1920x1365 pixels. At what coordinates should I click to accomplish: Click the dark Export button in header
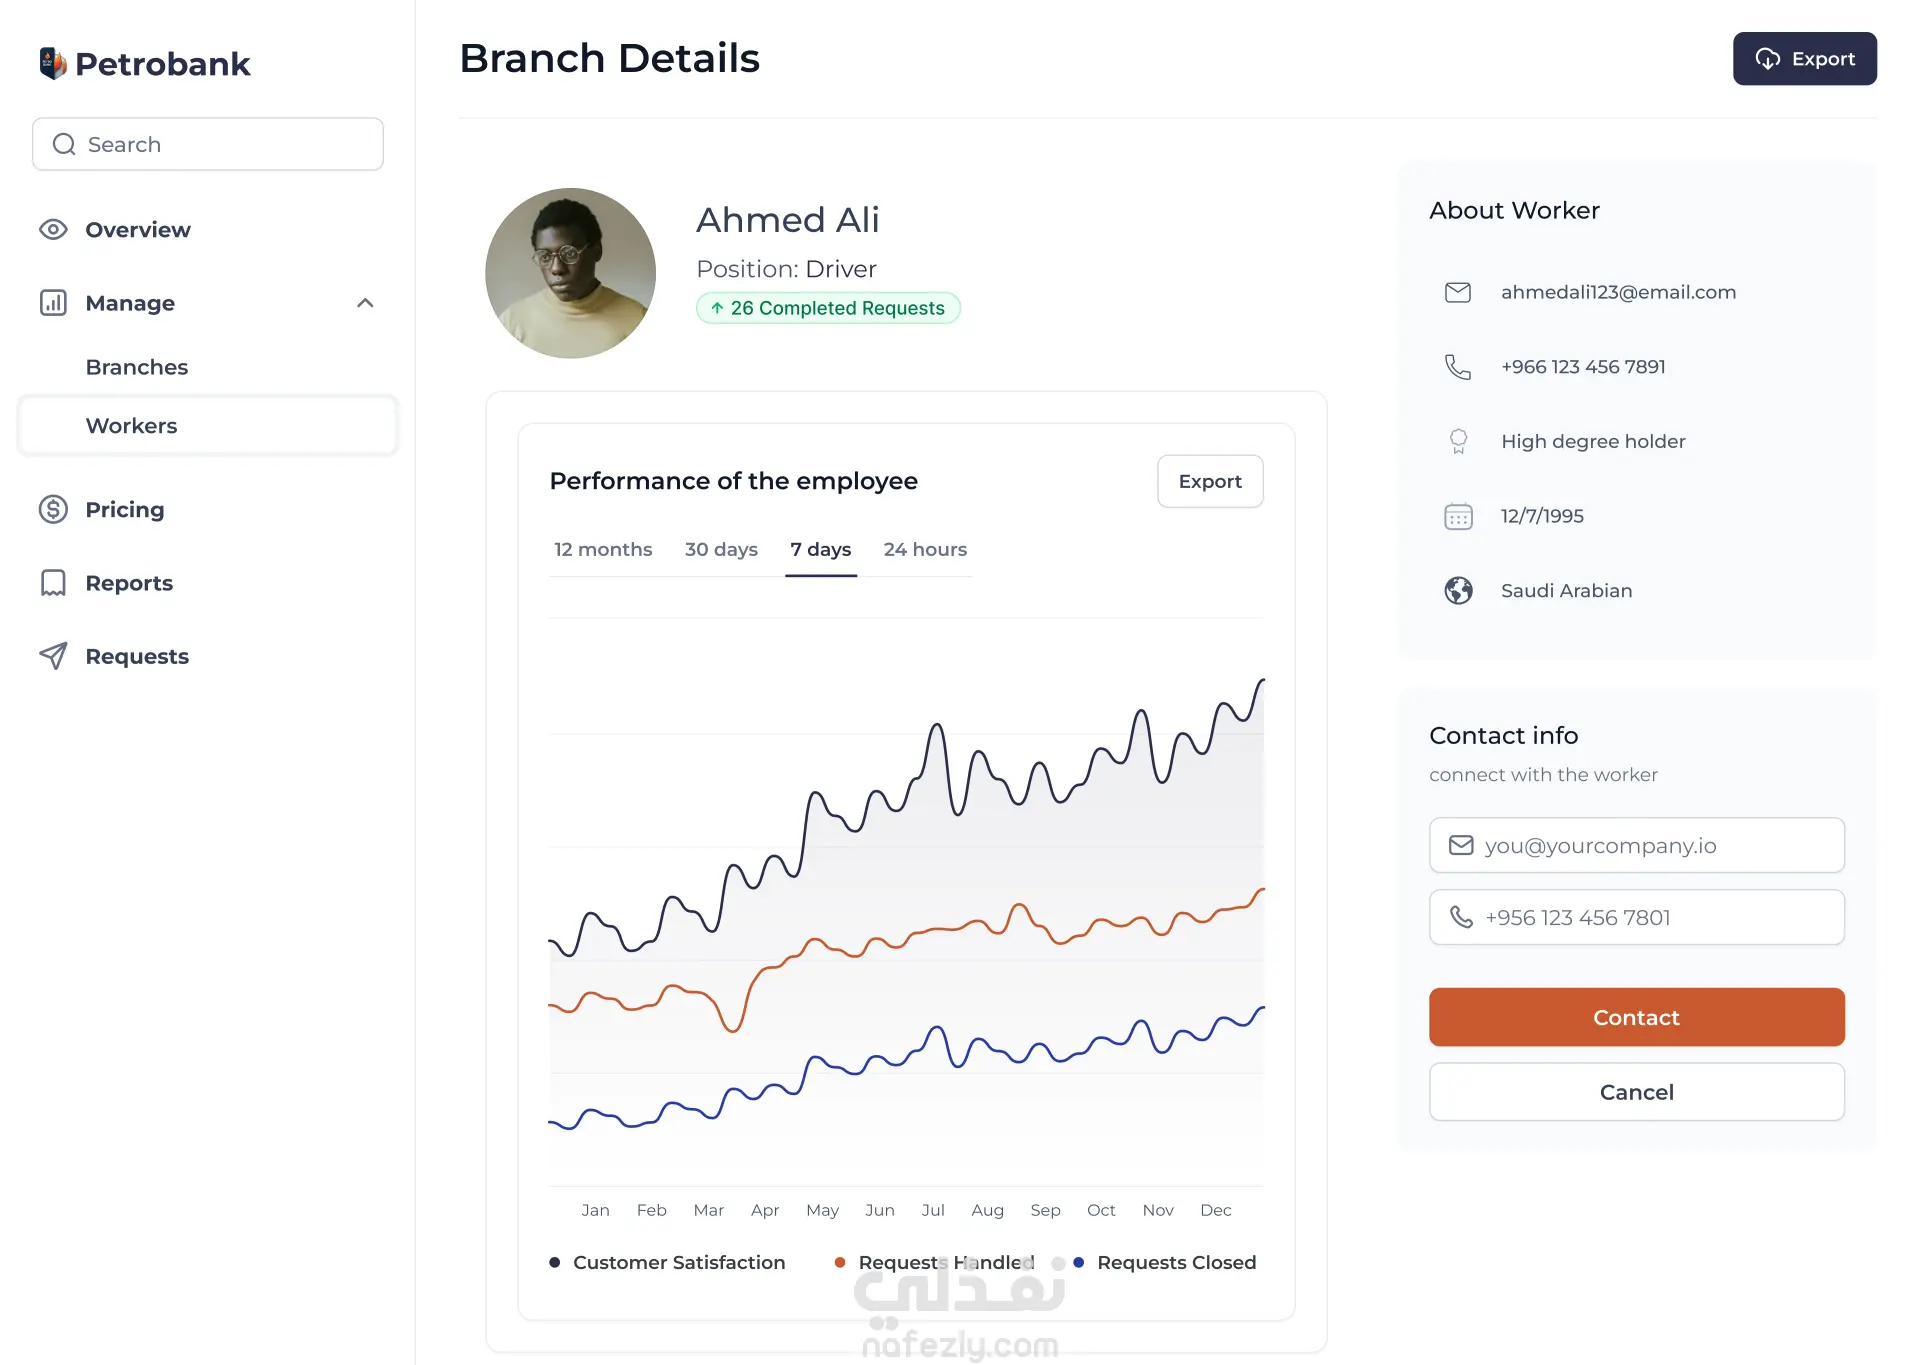1804,59
